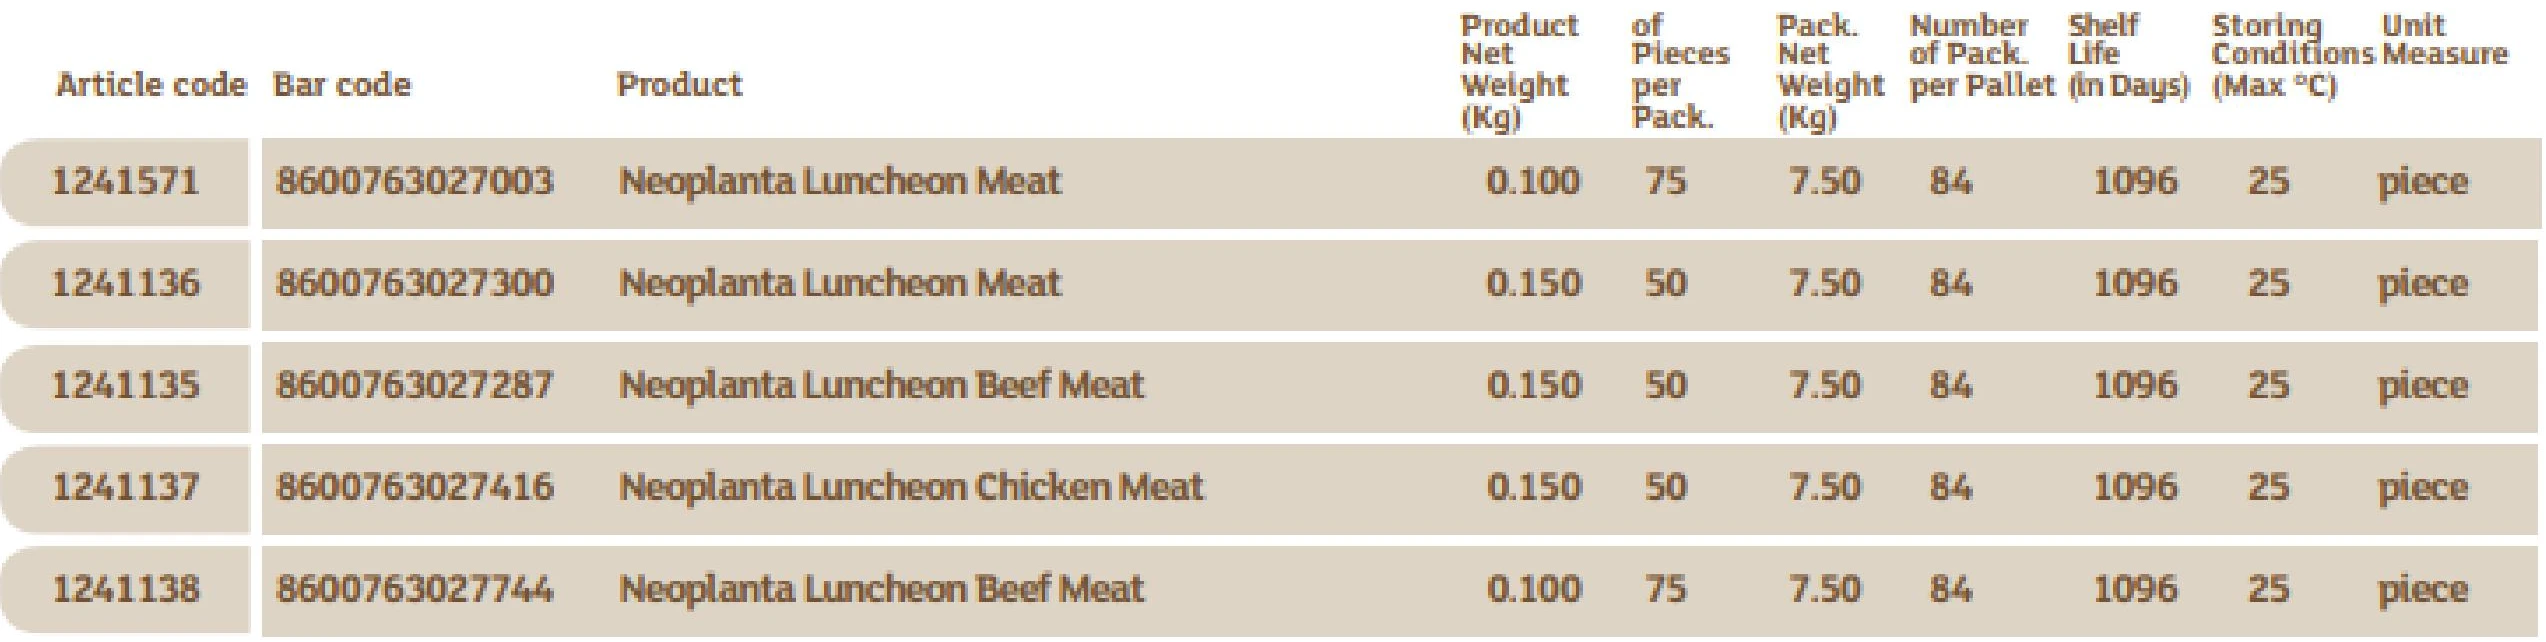
Task: Click the Number of Pack. per Pallet header
Action: 1981,56
